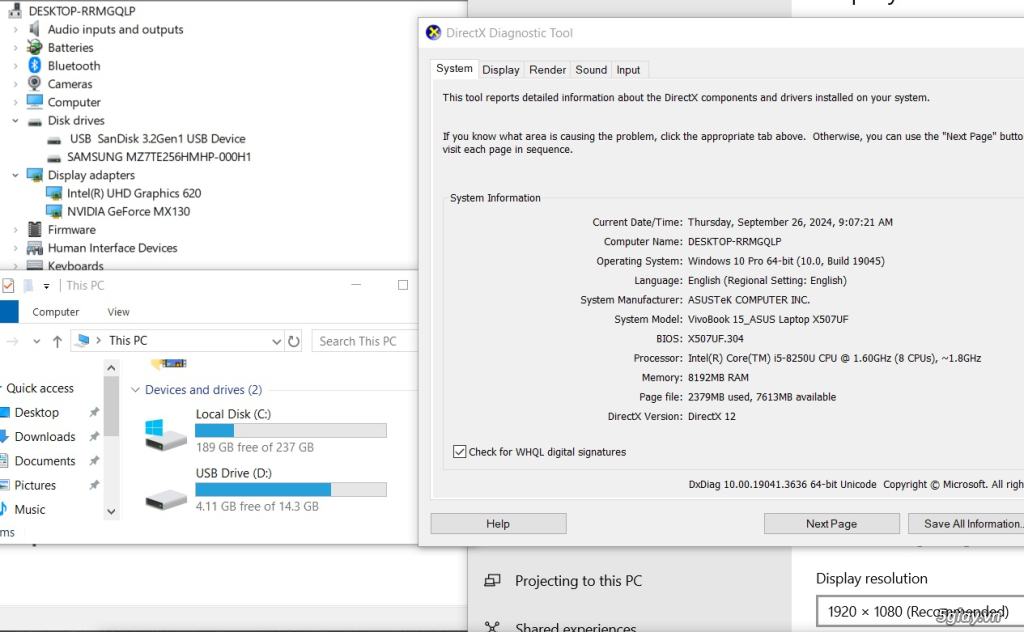Open Projecting to this PC settings
Image resolution: width=1024 pixels, height=632 pixels.
[578, 580]
